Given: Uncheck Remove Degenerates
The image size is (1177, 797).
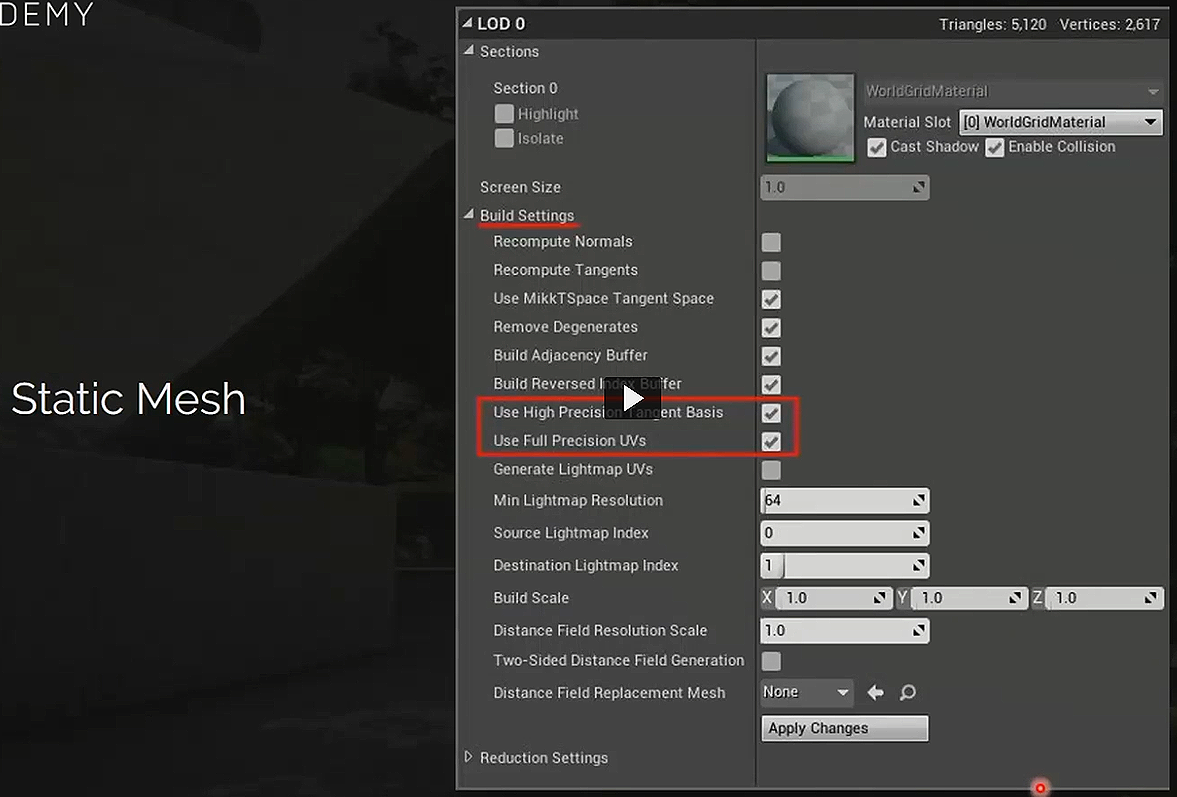Looking at the screenshot, I should (771, 328).
